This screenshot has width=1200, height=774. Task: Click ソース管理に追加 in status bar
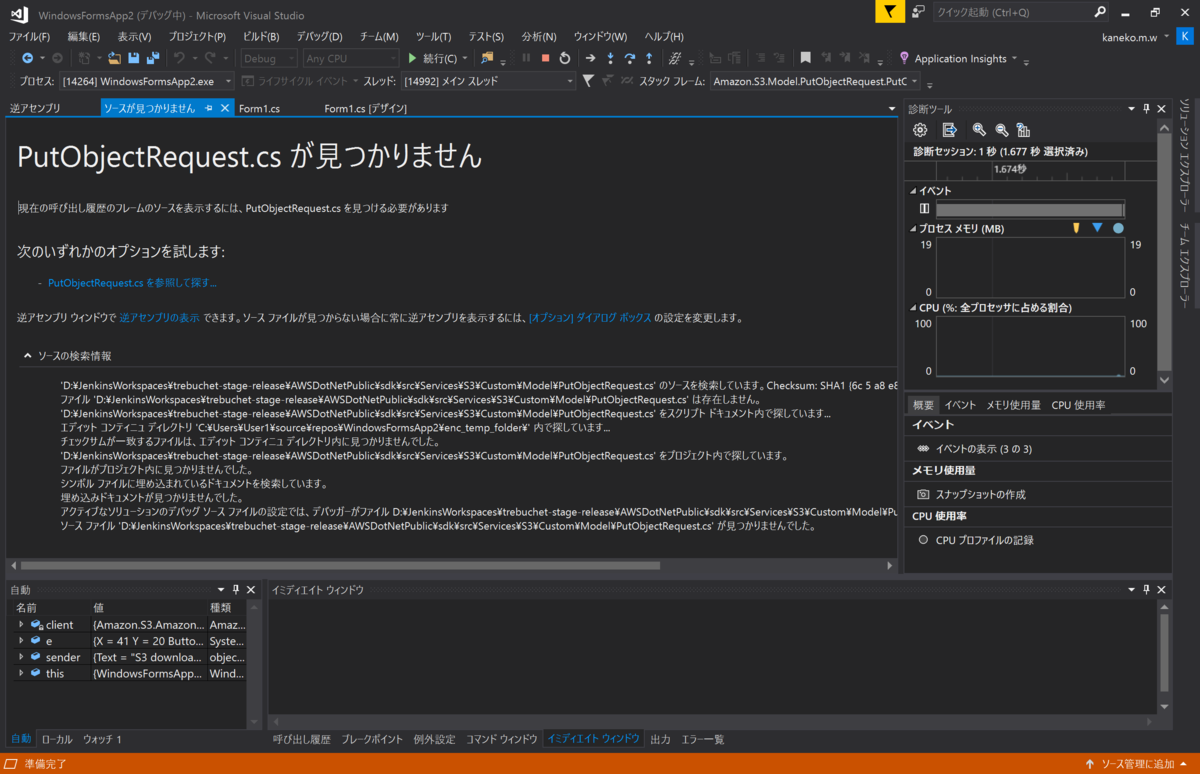(1137, 764)
